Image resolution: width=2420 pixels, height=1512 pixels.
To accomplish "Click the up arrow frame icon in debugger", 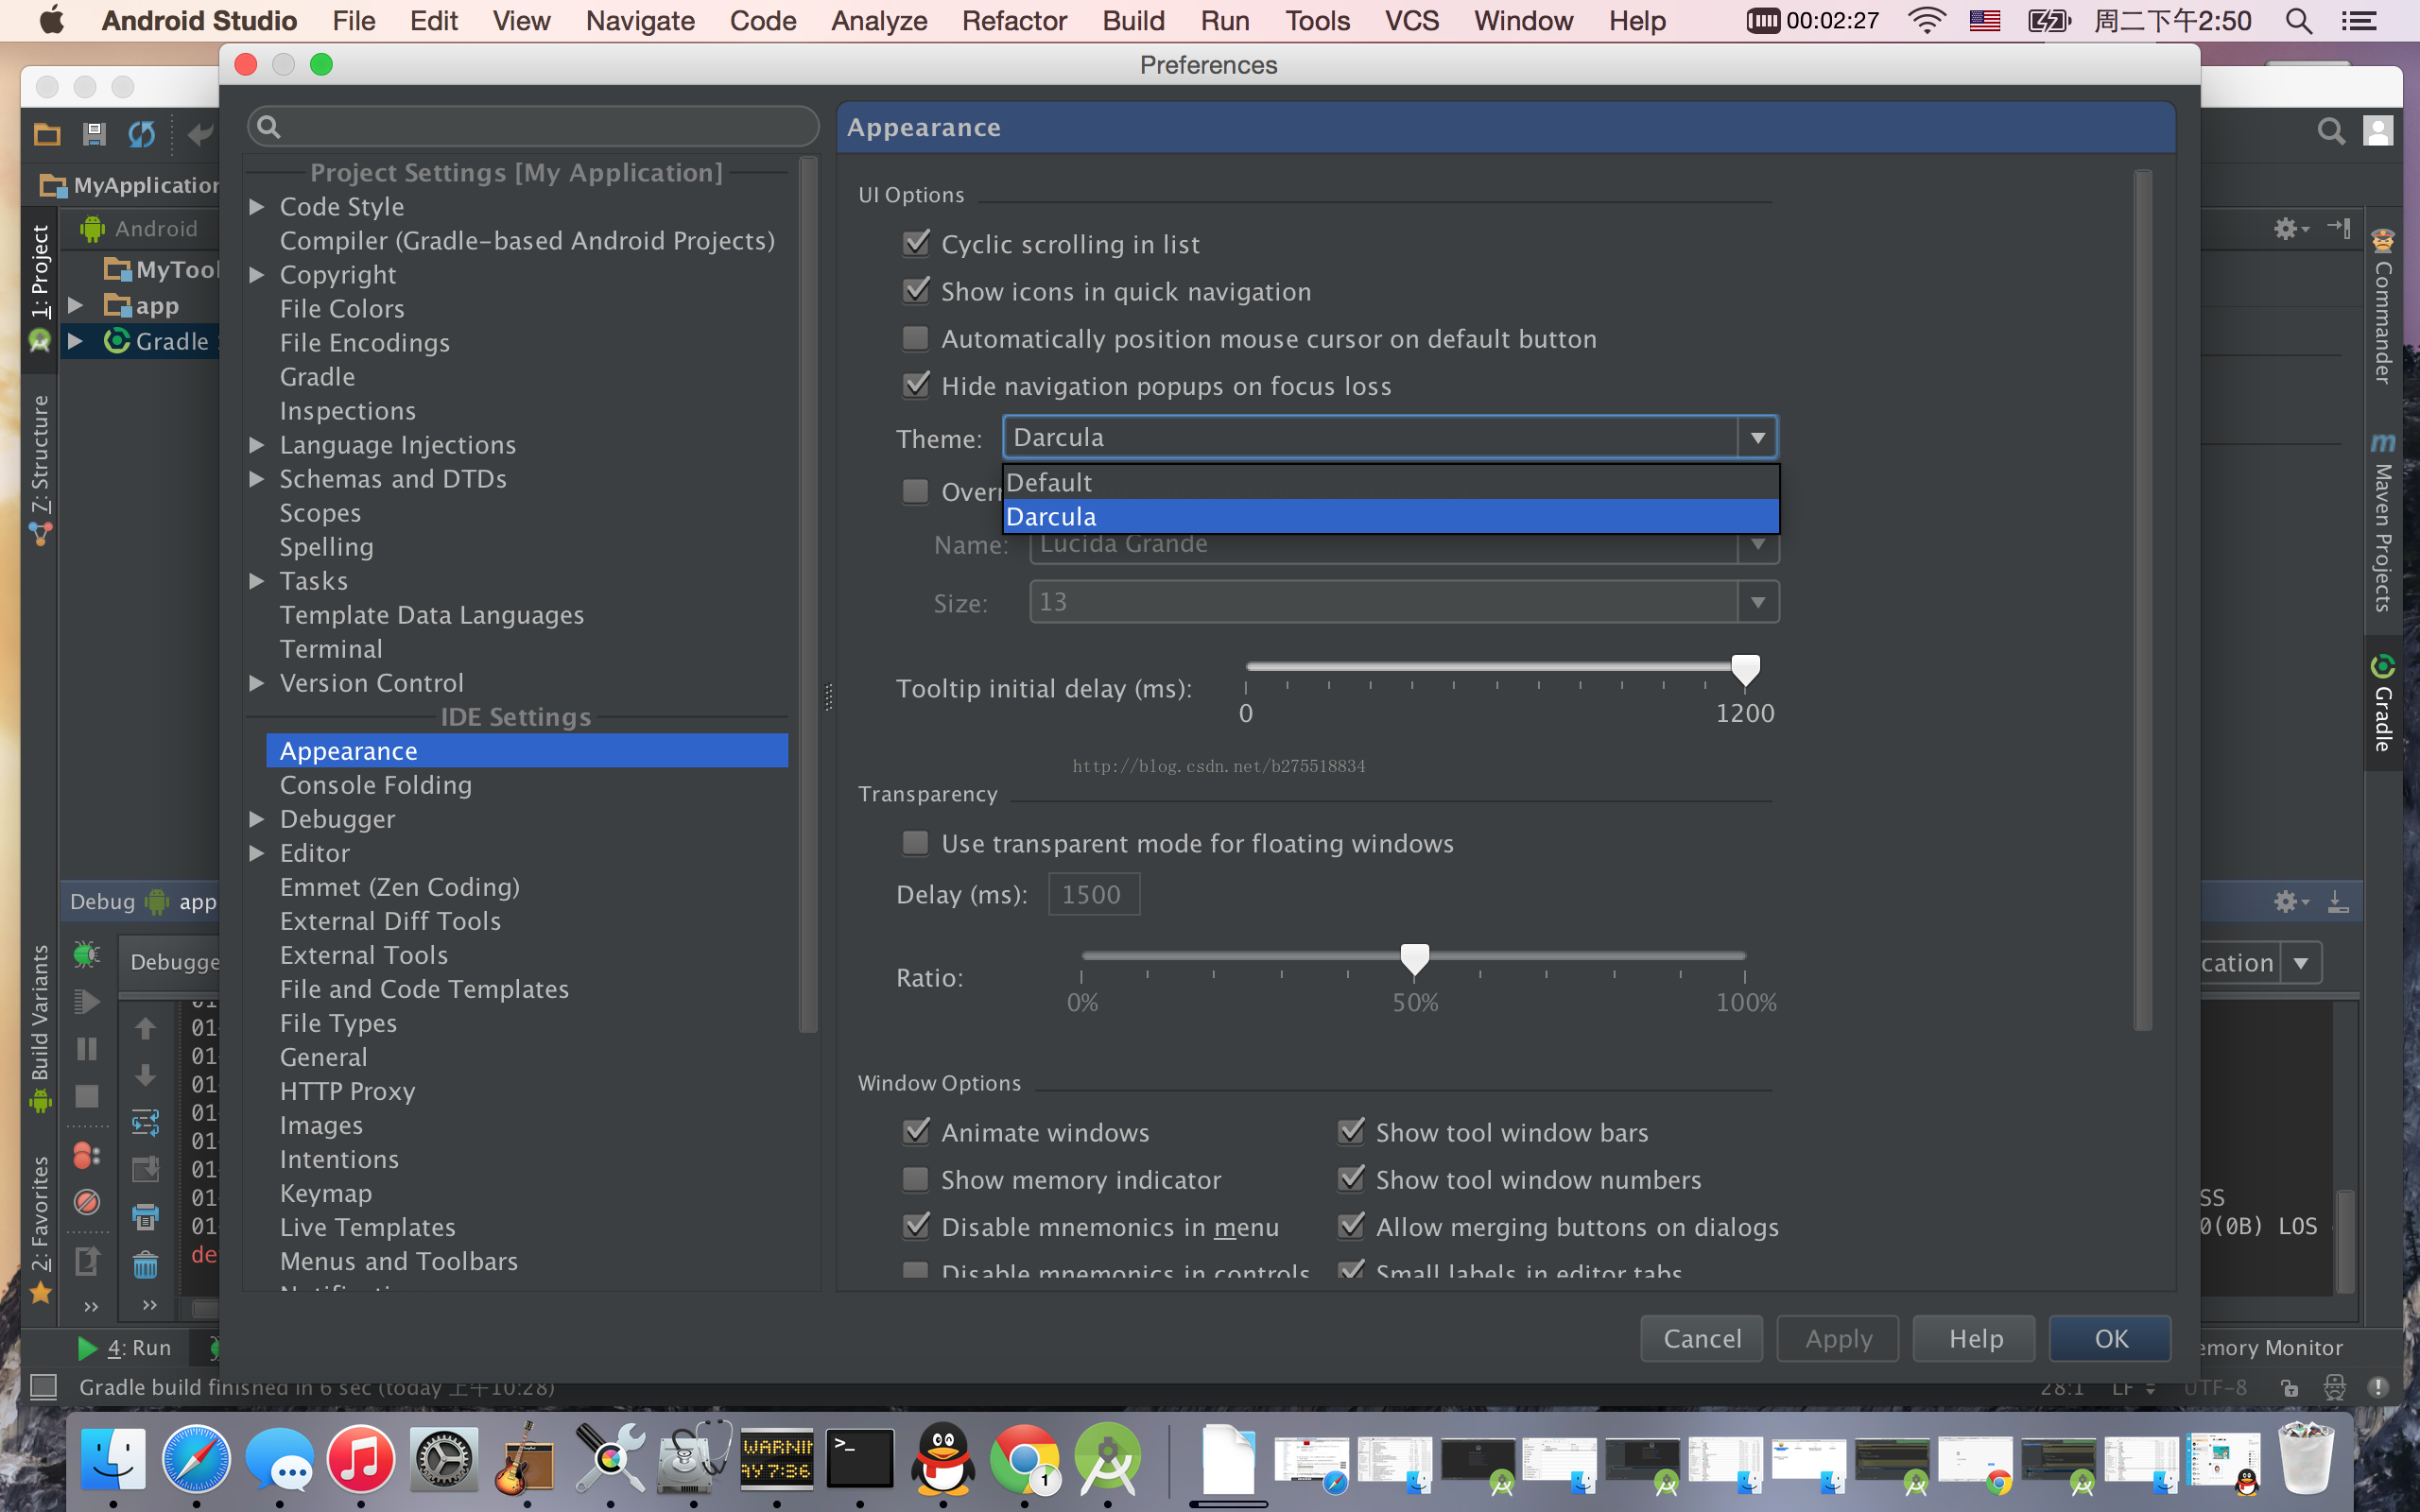I will 145,1028.
